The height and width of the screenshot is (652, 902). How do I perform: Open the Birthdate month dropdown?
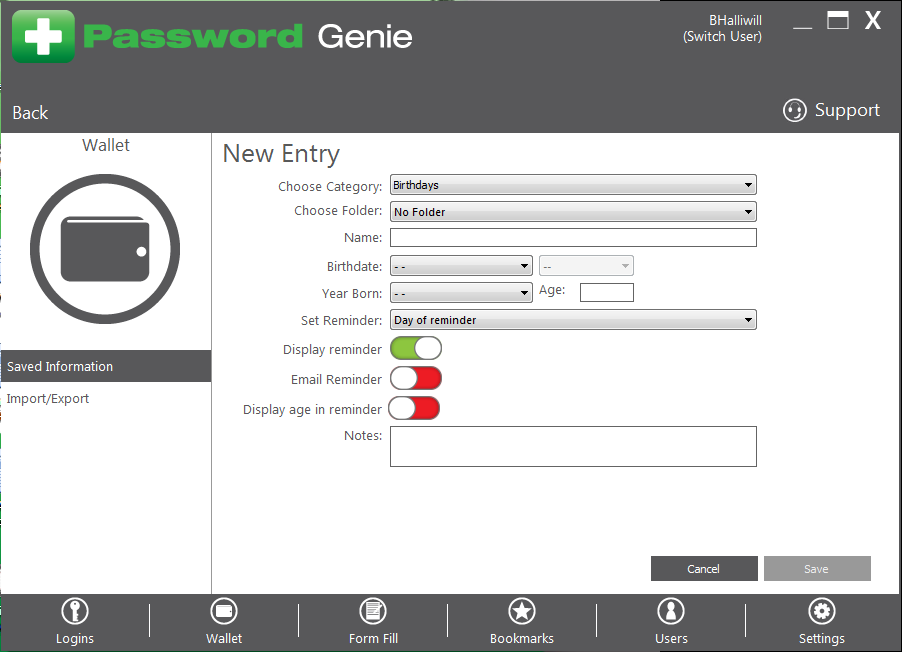click(x=461, y=266)
